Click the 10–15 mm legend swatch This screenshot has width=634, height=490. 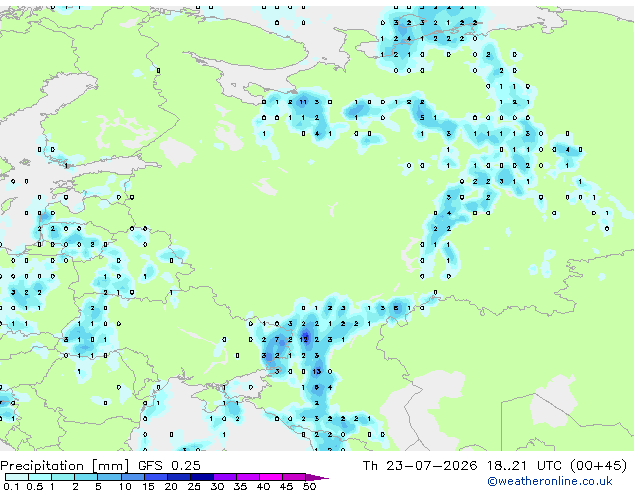click(x=132, y=477)
